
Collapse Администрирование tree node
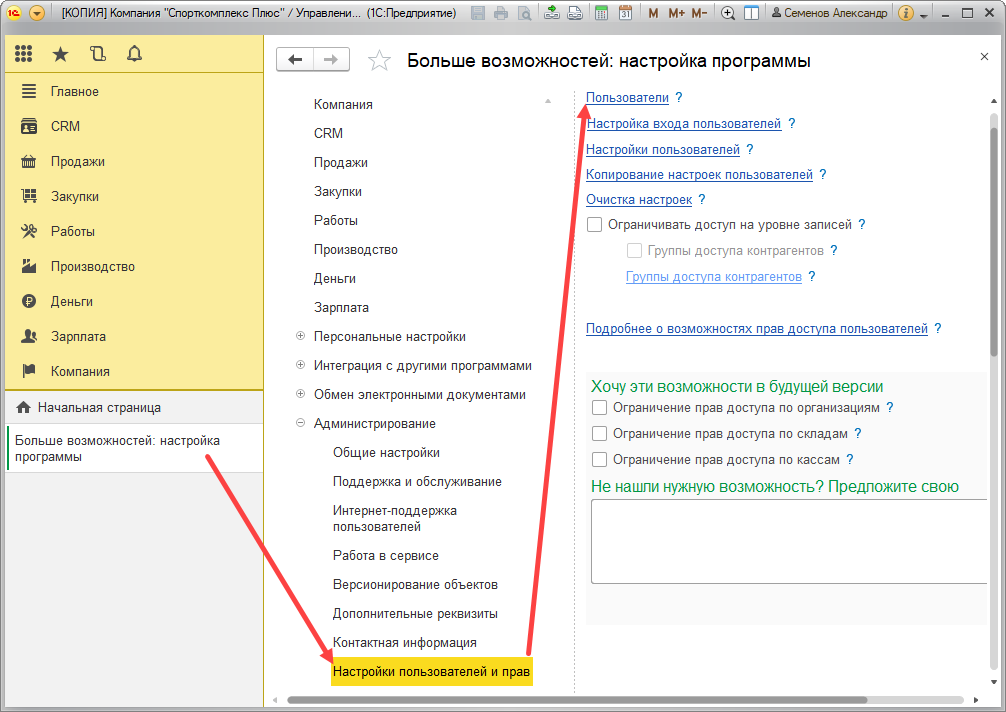(300, 423)
